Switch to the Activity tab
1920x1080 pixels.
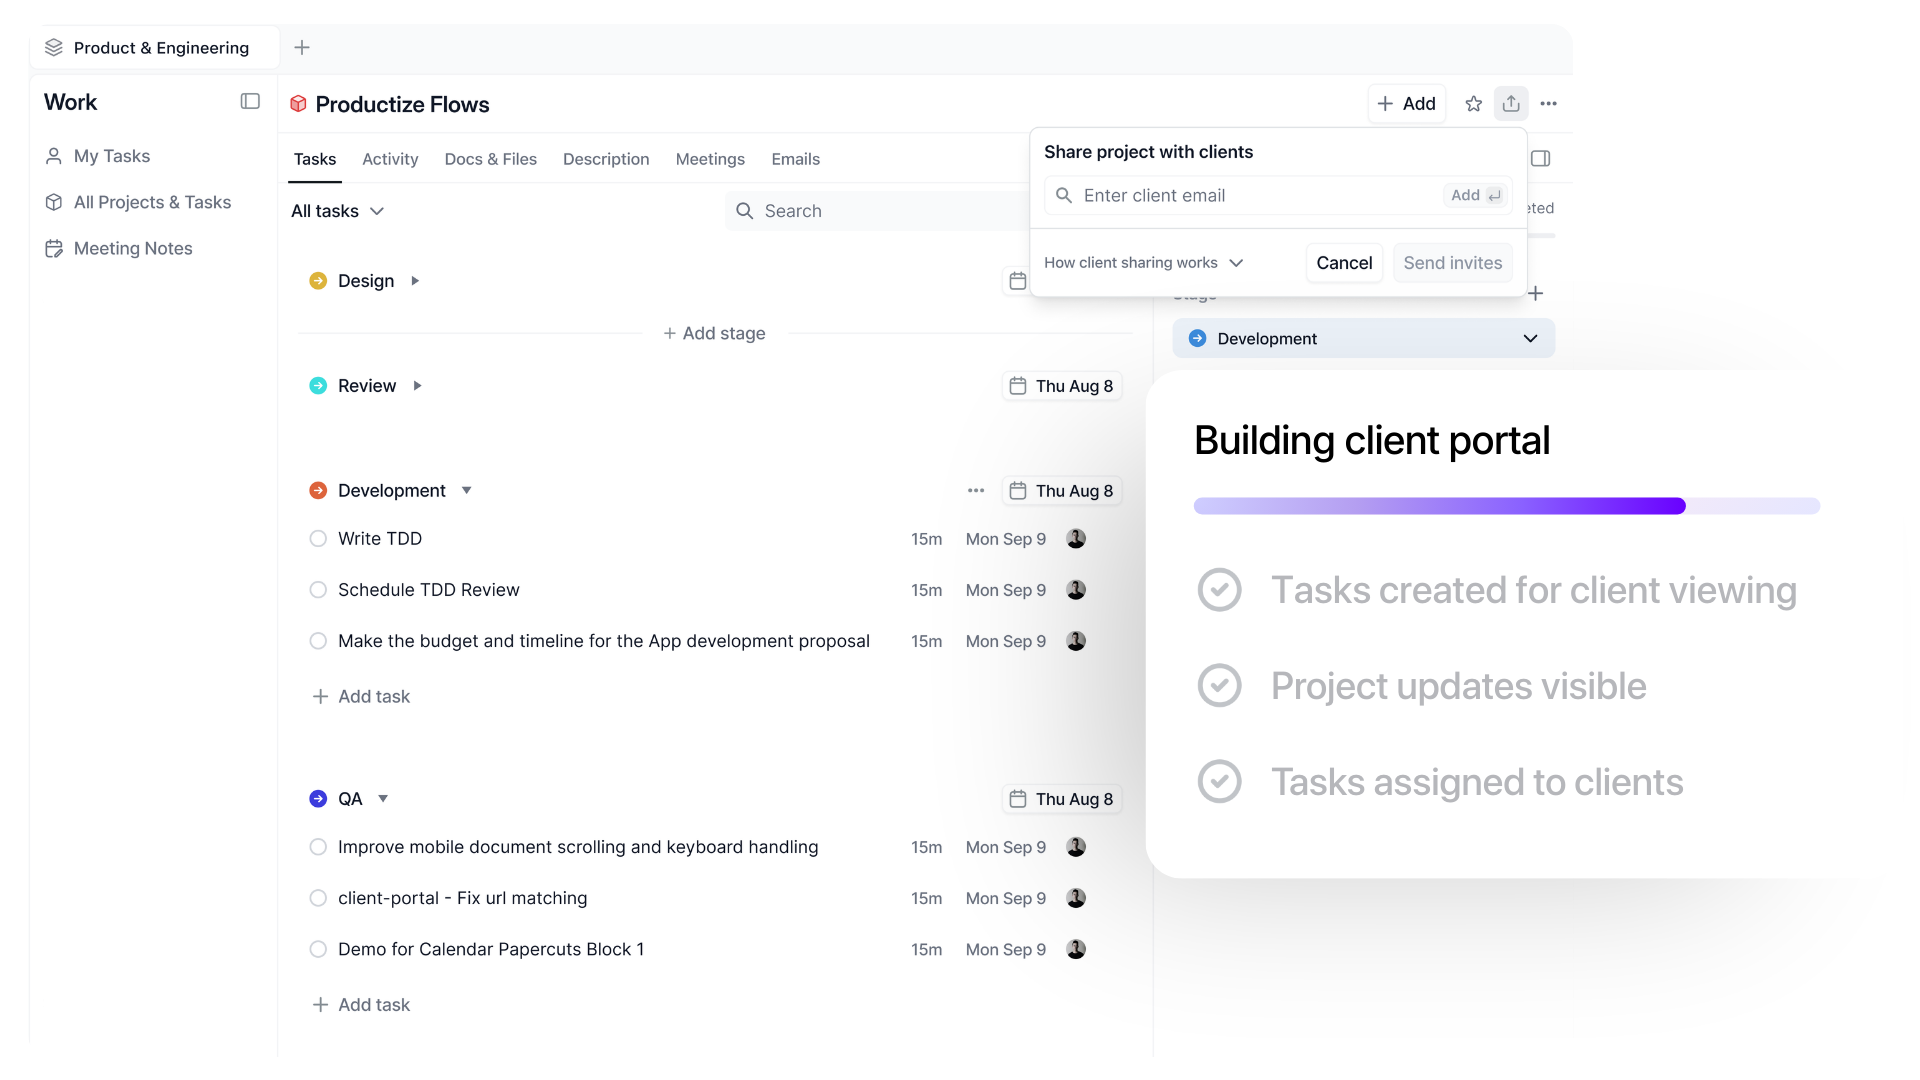click(x=390, y=159)
